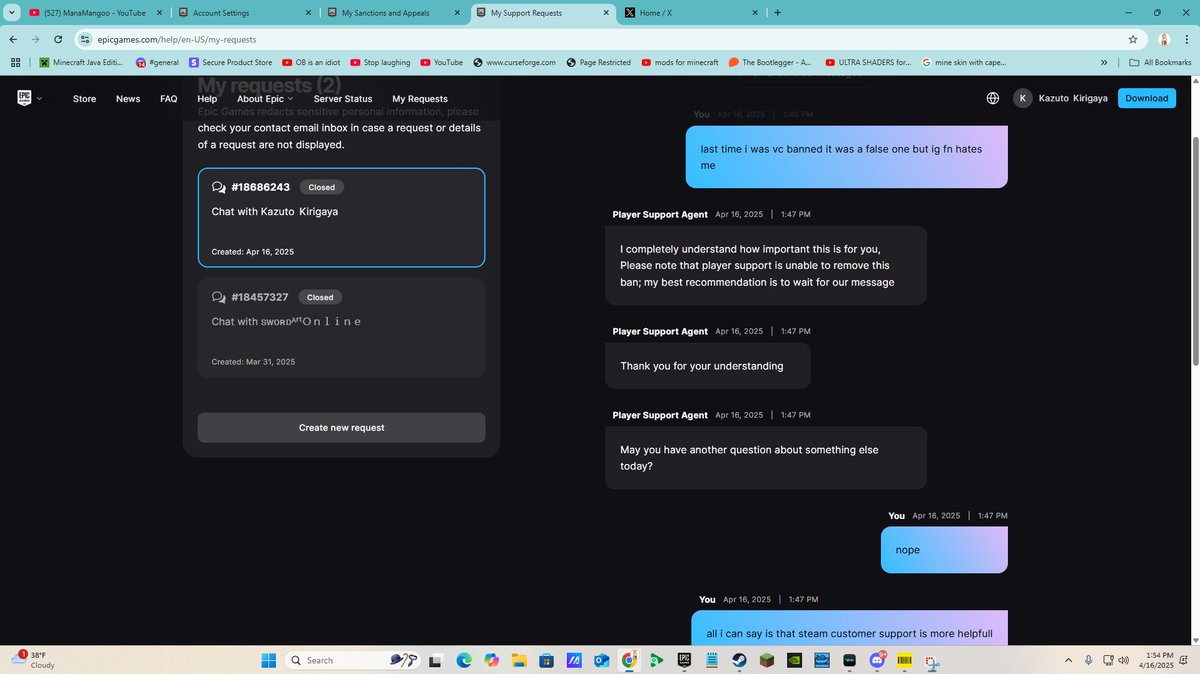This screenshot has width=1200, height=674.
Task: Bookmark this page with the star icon
Action: 1133,39
